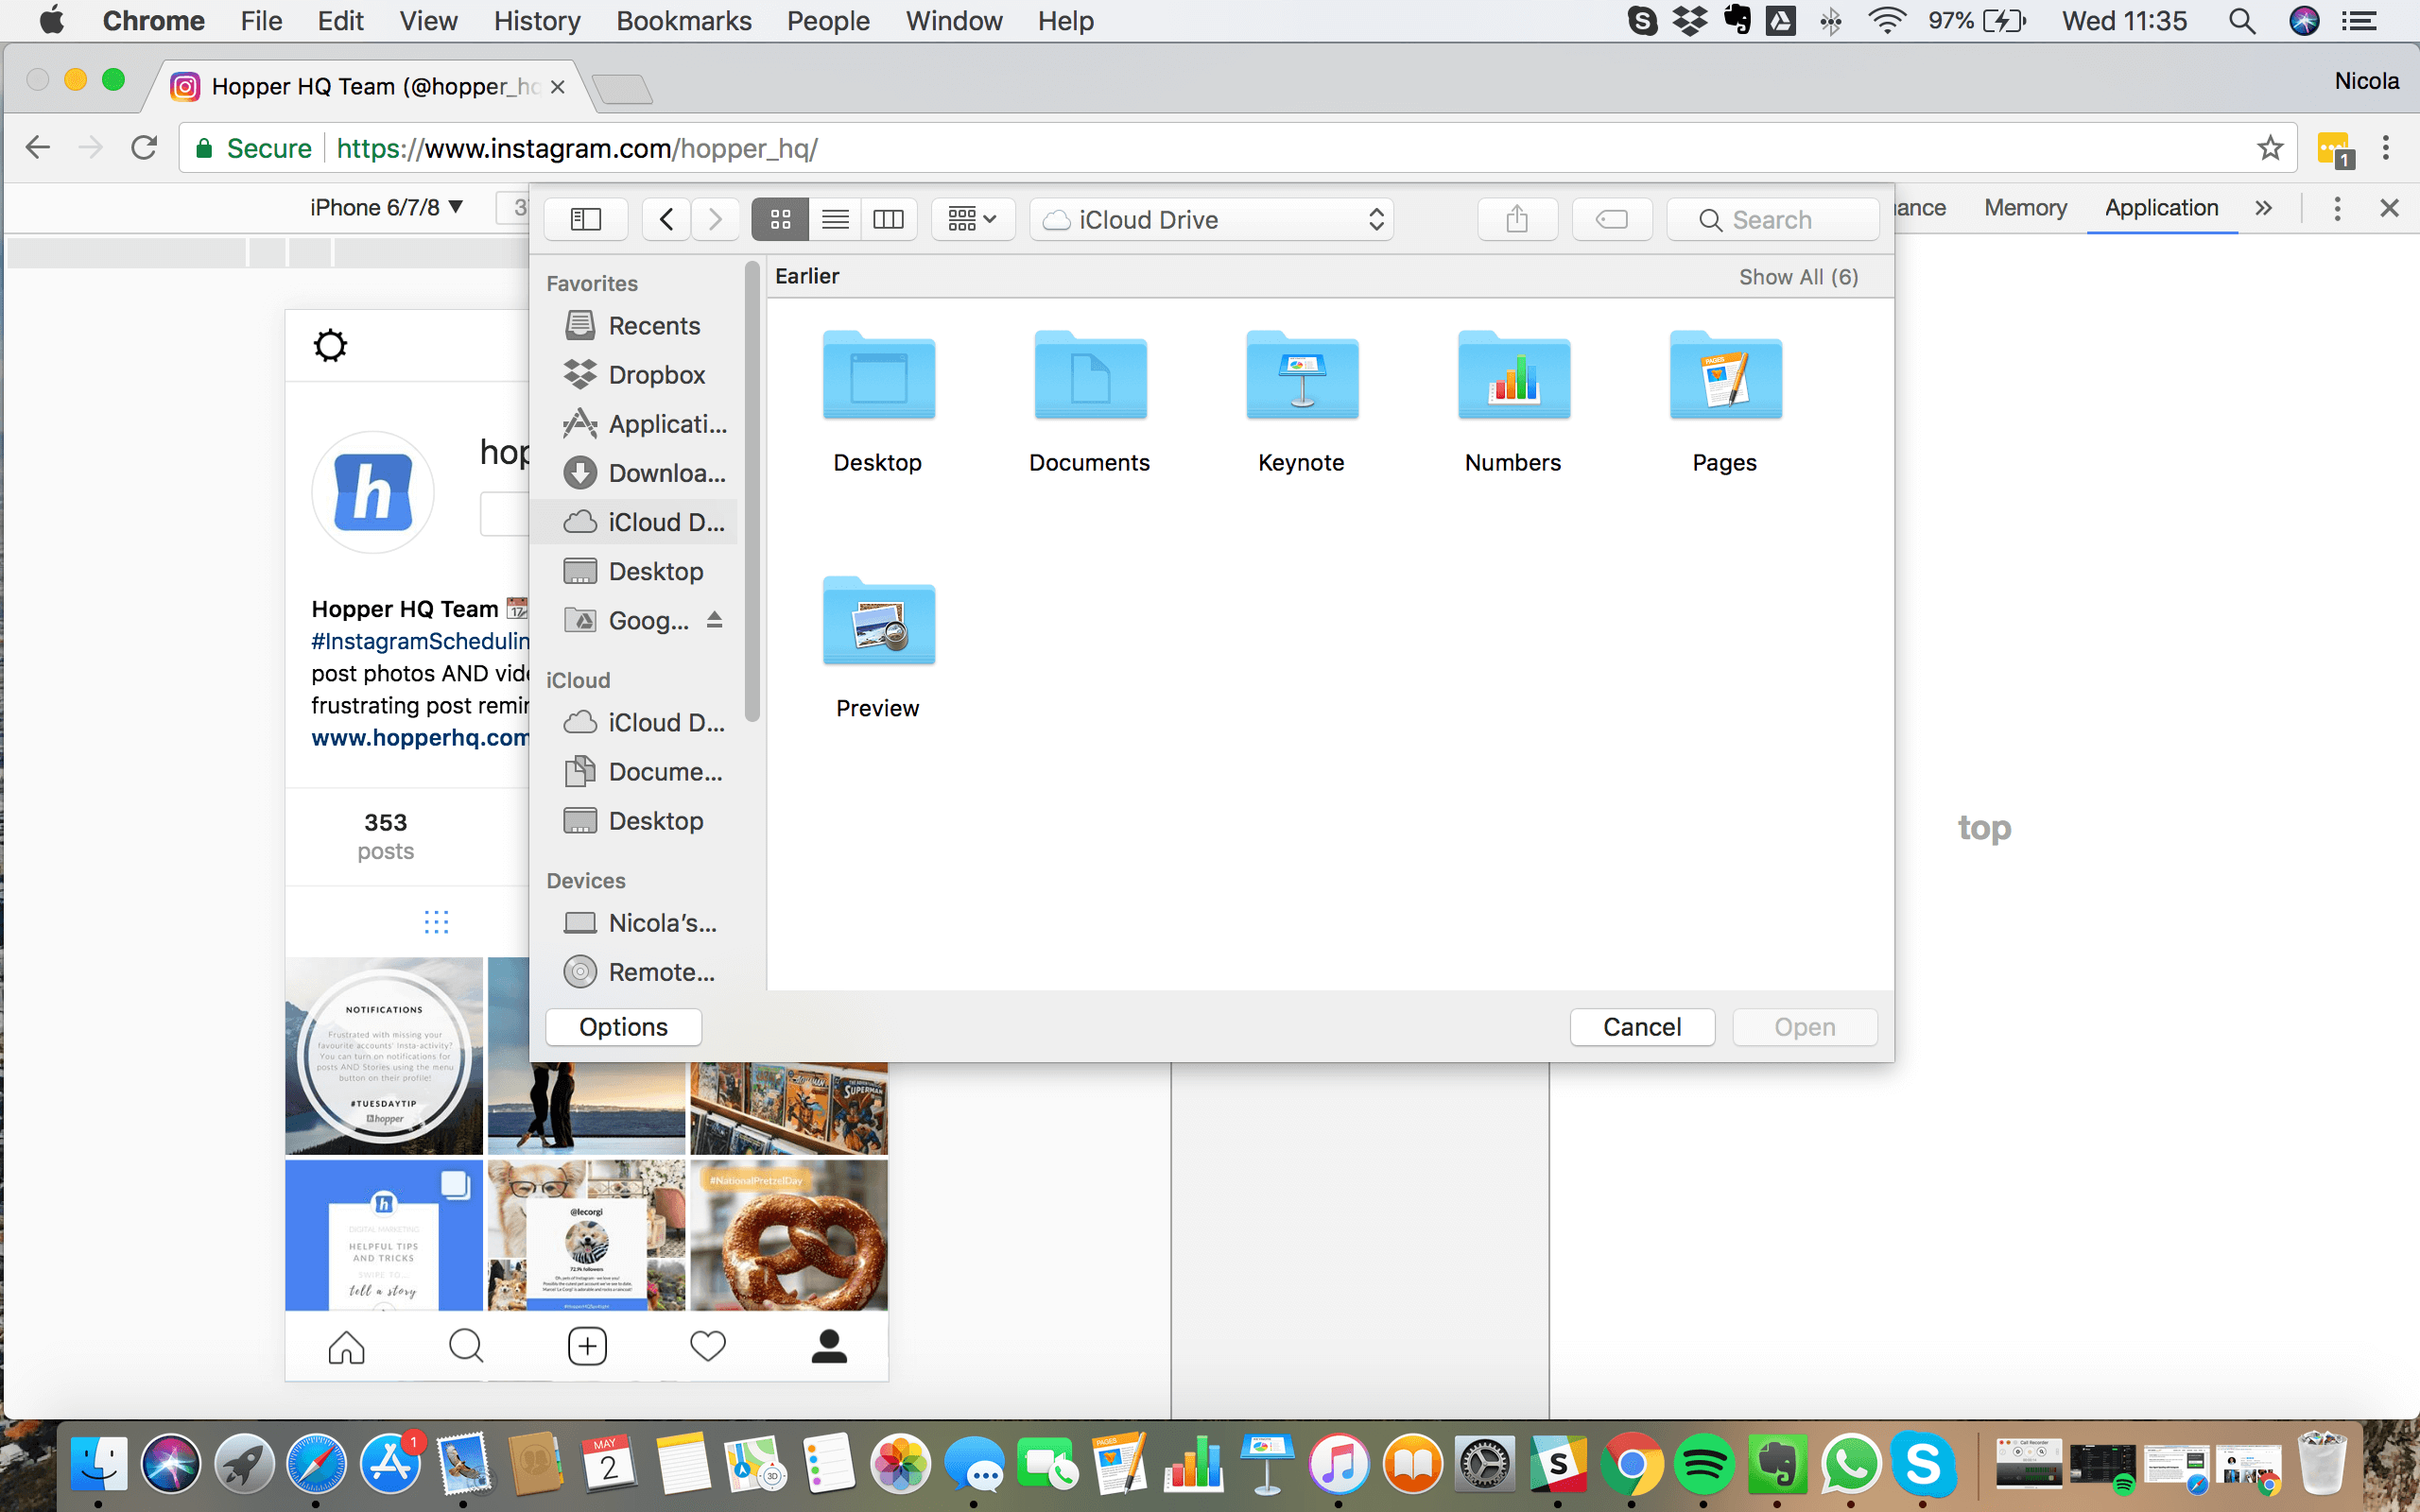This screenshot has height=1512, width=2420.
Task: Navigate back using the left arrow button
Action: click(665, 217)
